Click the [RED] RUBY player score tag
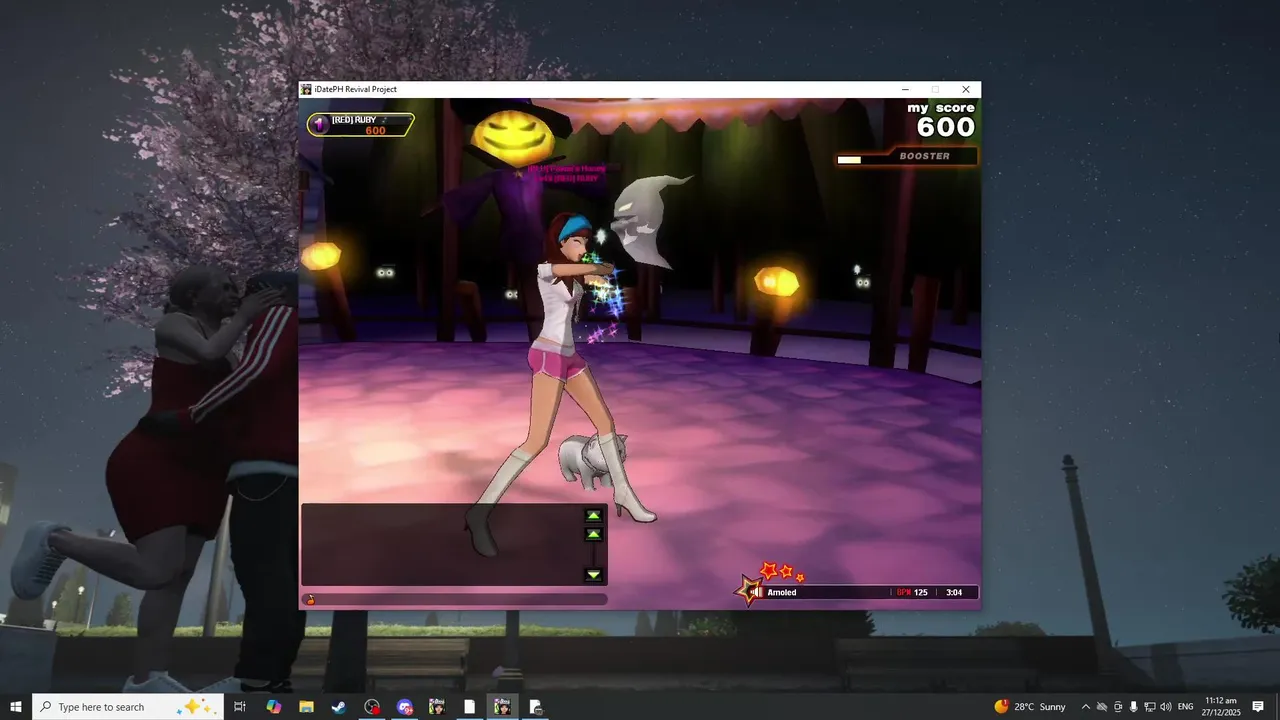Image resolution: width=1280 pixels, height=720 pixels. [x=361, y=124]
